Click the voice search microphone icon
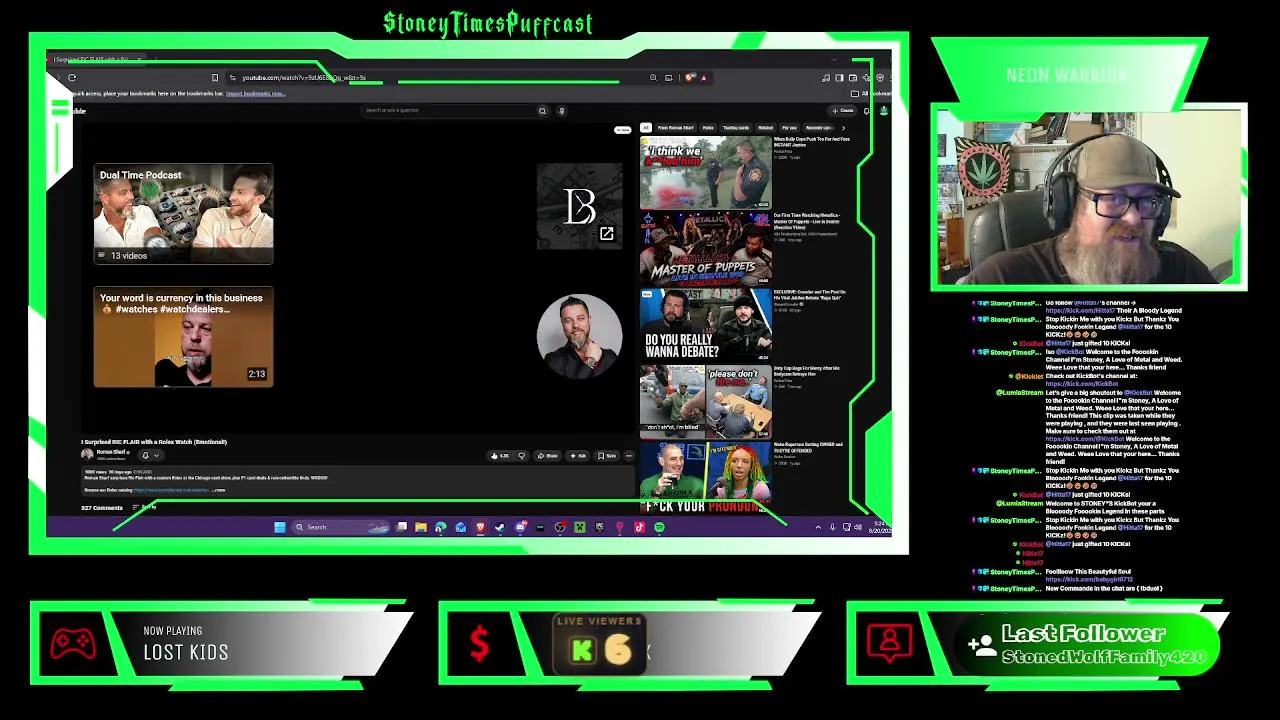Viewport: 1280px width, 720px height. coord(562,111)
